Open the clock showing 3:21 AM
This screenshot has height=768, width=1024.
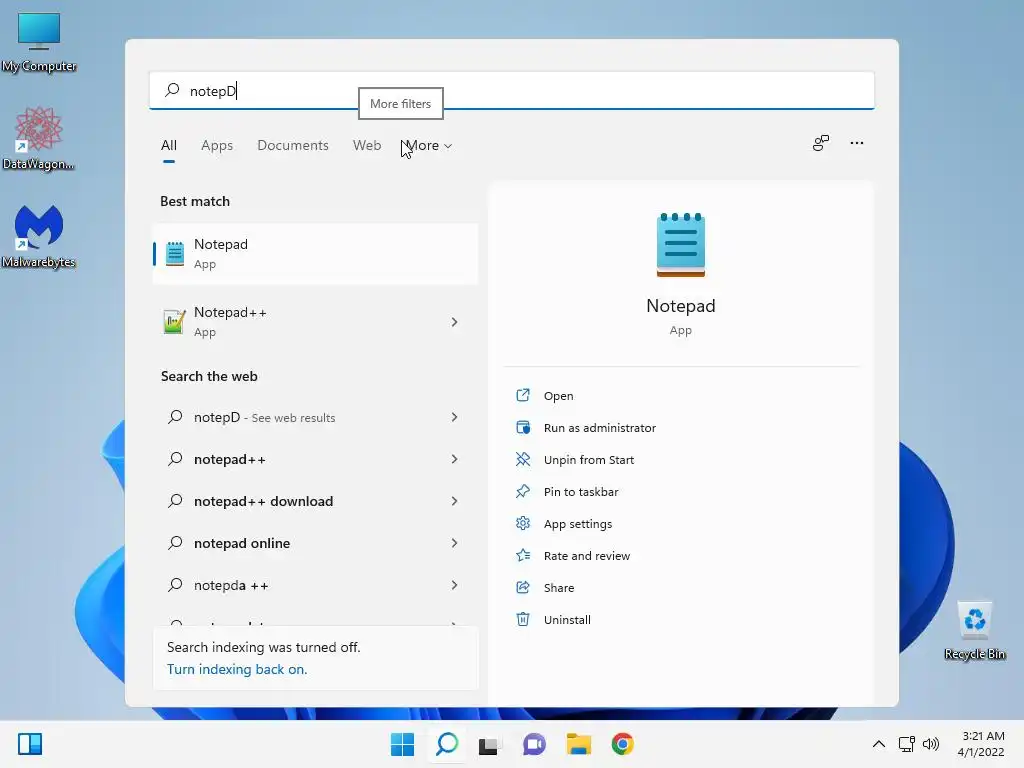click(x=981, y=744)
